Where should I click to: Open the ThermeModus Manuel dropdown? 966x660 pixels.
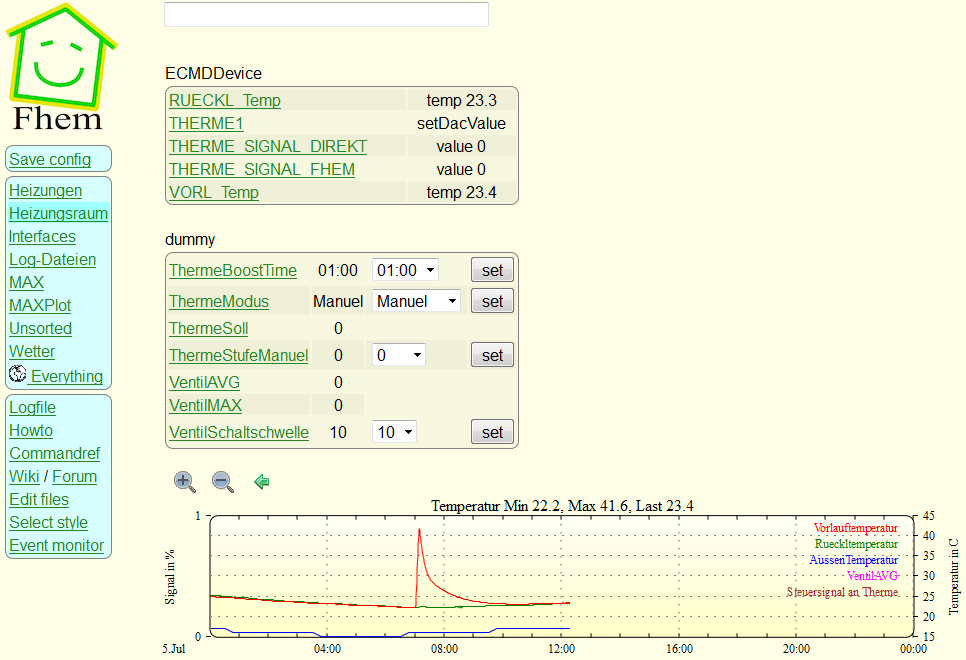(416, 301)
